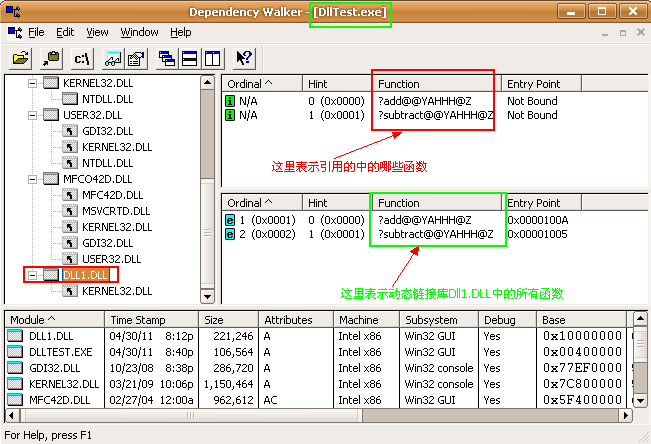Open the Edit menu
The height and width of the screenshot is (444, 651).
(65, 32)
